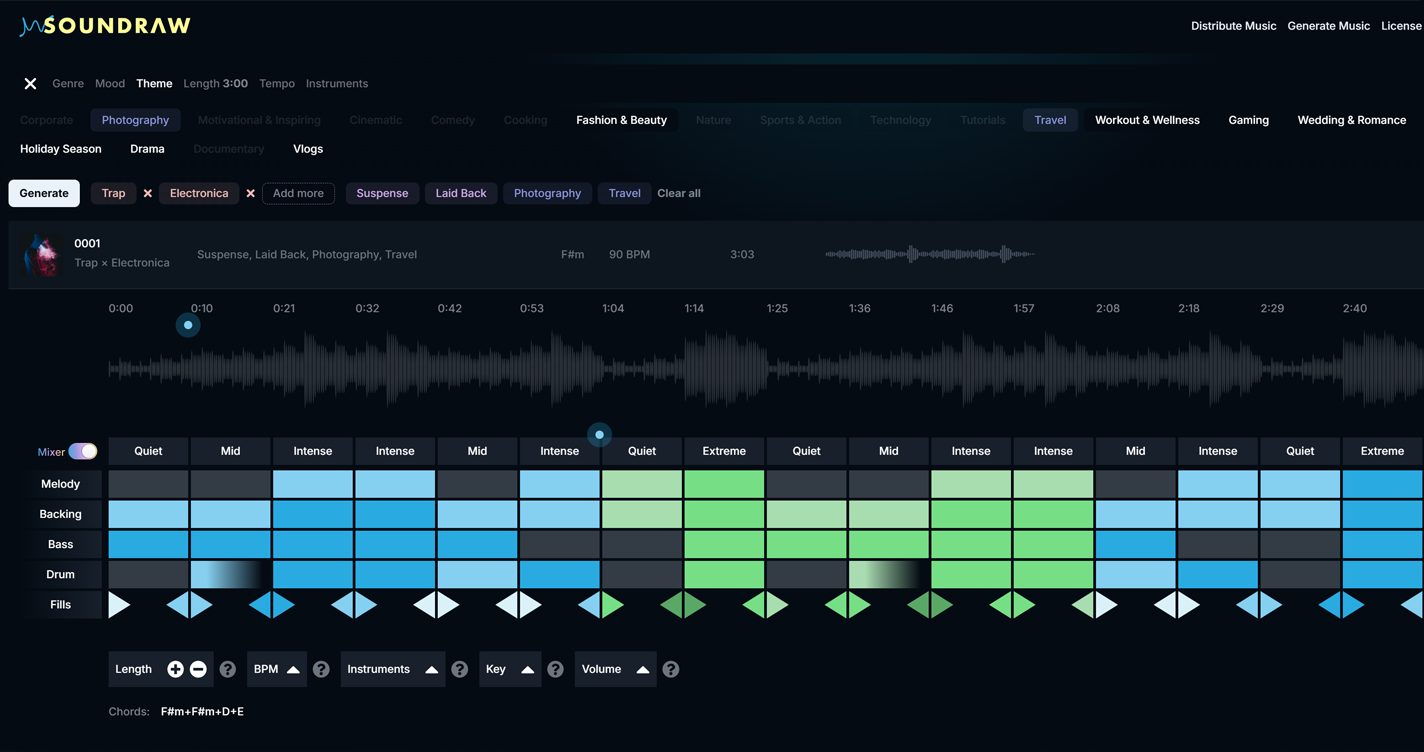Select track 0001 album thumbnail
Screen dimensions: 1424x752
[41, 254]
